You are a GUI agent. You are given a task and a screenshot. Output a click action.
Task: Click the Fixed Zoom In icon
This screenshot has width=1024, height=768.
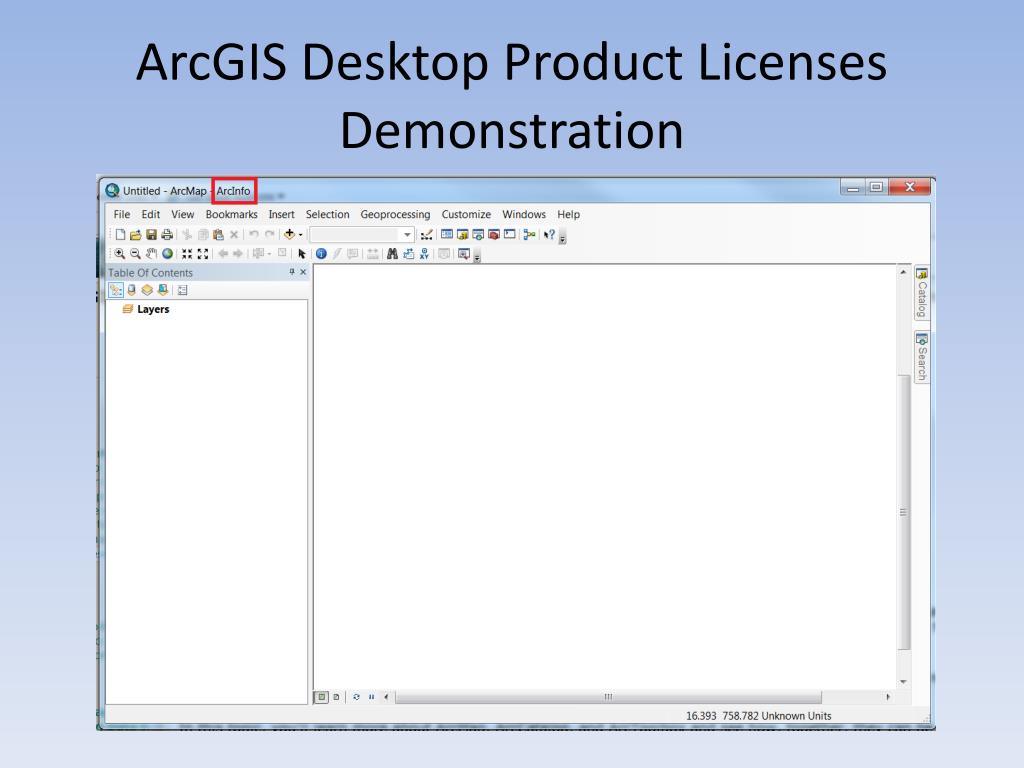pyautogui.click(x=187, y=253)
